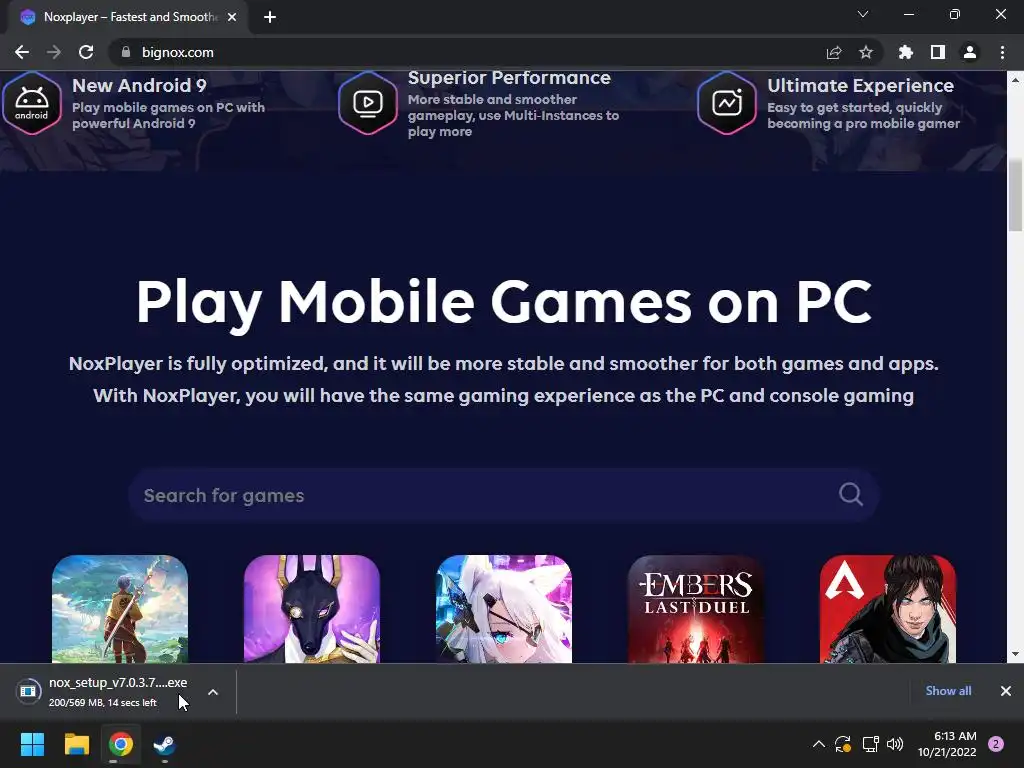Click Show all downloads
This screenshot has height=768, width=1024.
pyautogui.click(x=948, y=691)
